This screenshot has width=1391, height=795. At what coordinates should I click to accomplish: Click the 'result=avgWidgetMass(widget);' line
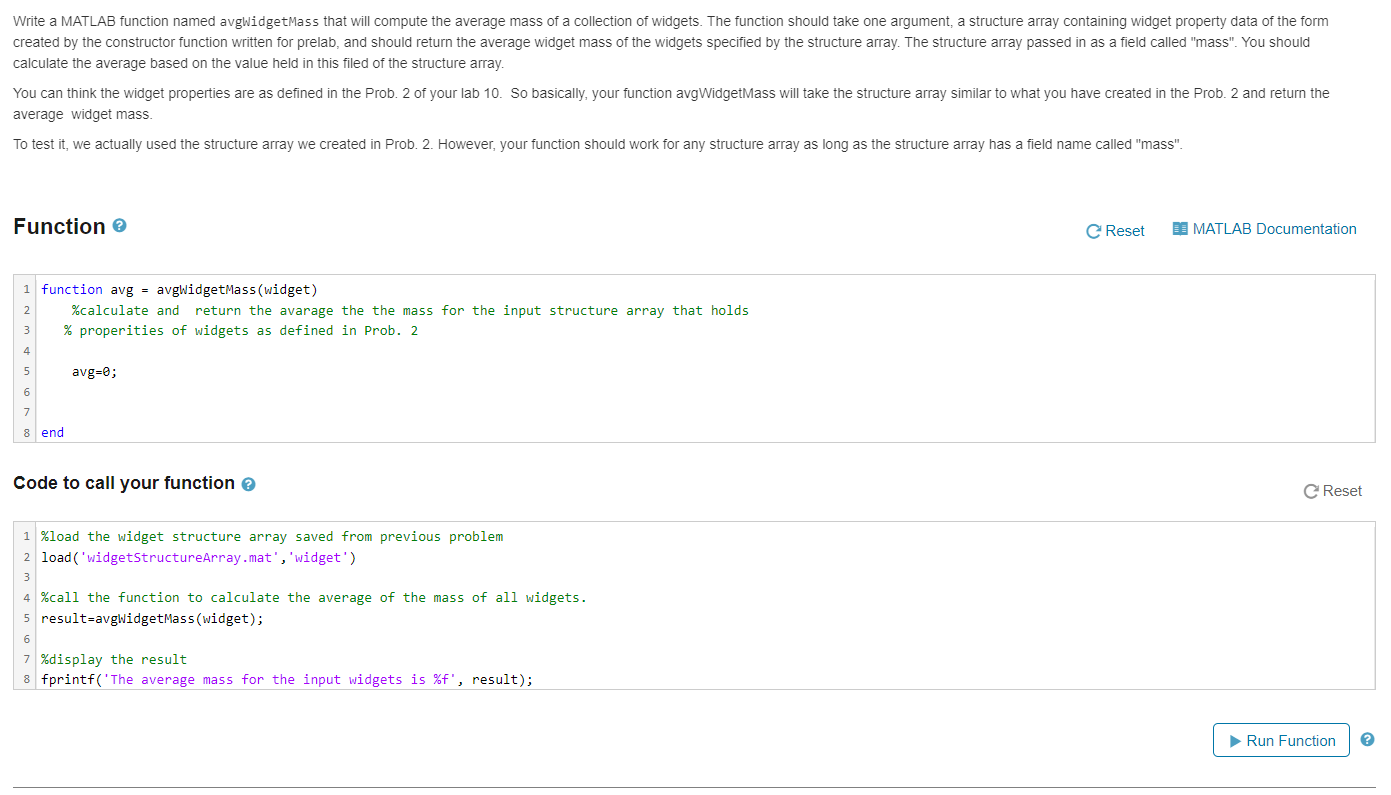pyautogui.click(x=153, y=618)
